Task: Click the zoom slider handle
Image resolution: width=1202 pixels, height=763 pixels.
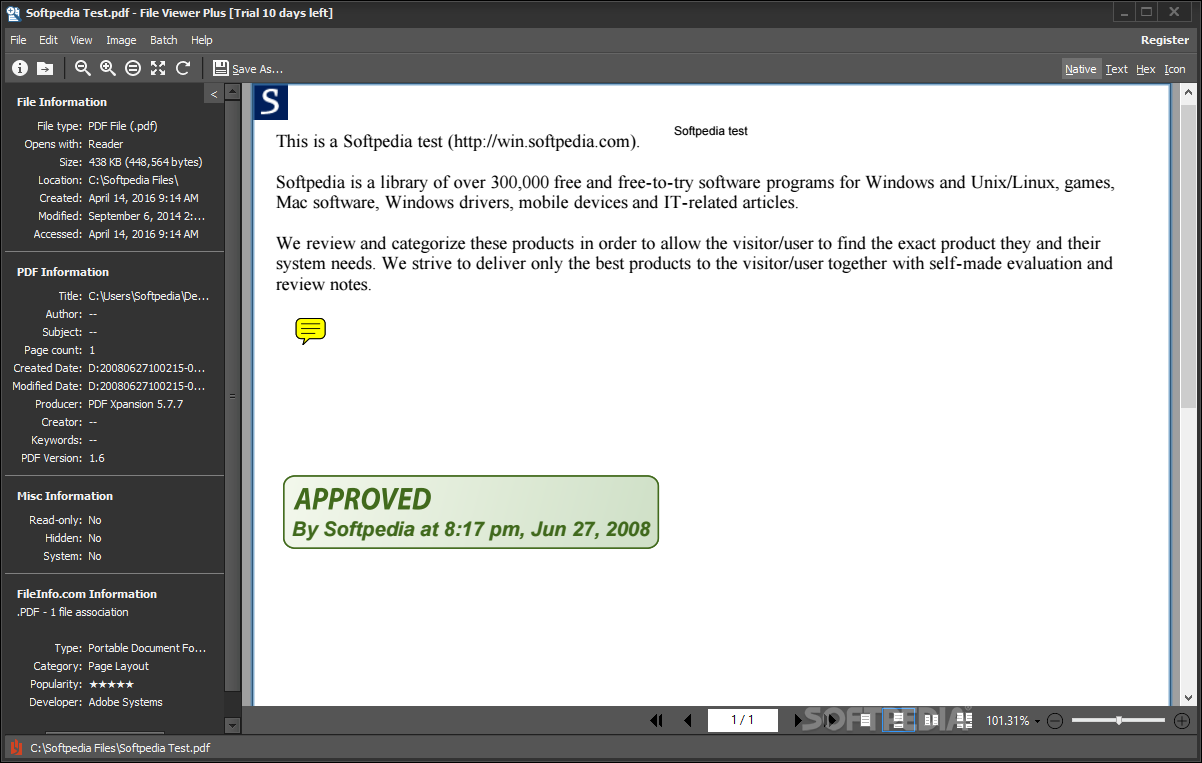Action: pyautogui.click(x=1119, y=720)
